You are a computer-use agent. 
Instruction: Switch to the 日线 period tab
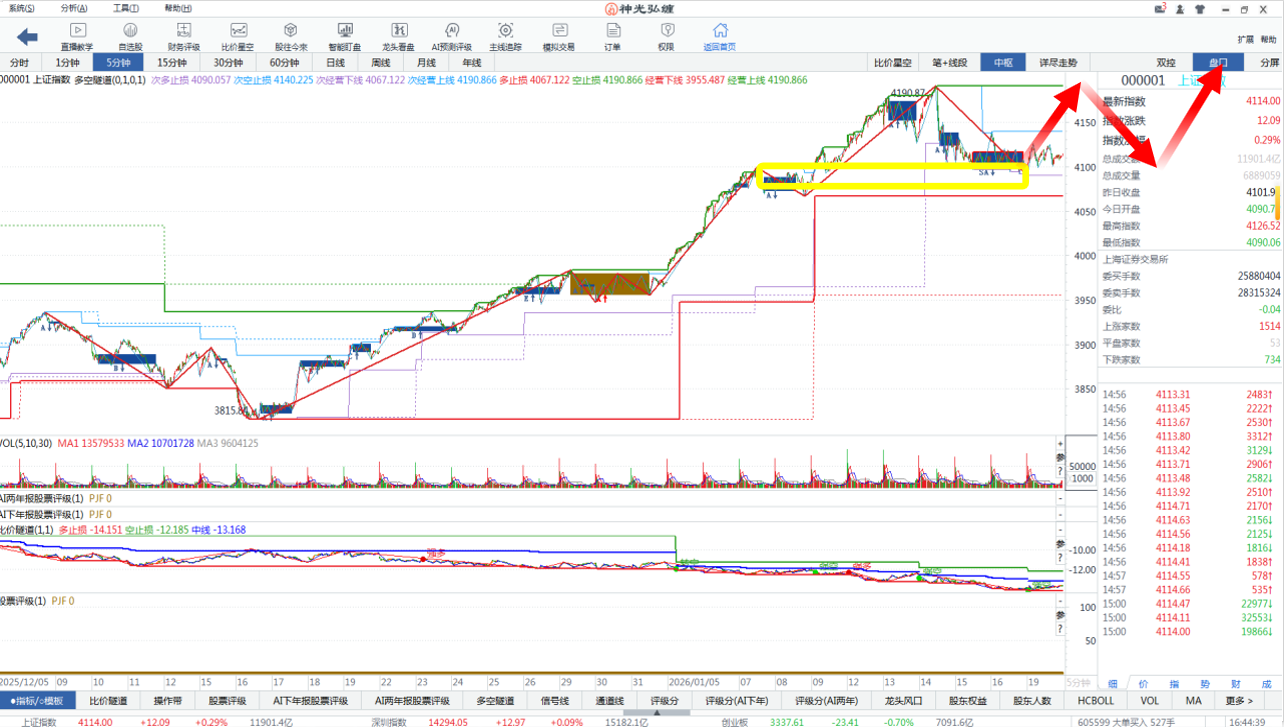coord(335,62)
